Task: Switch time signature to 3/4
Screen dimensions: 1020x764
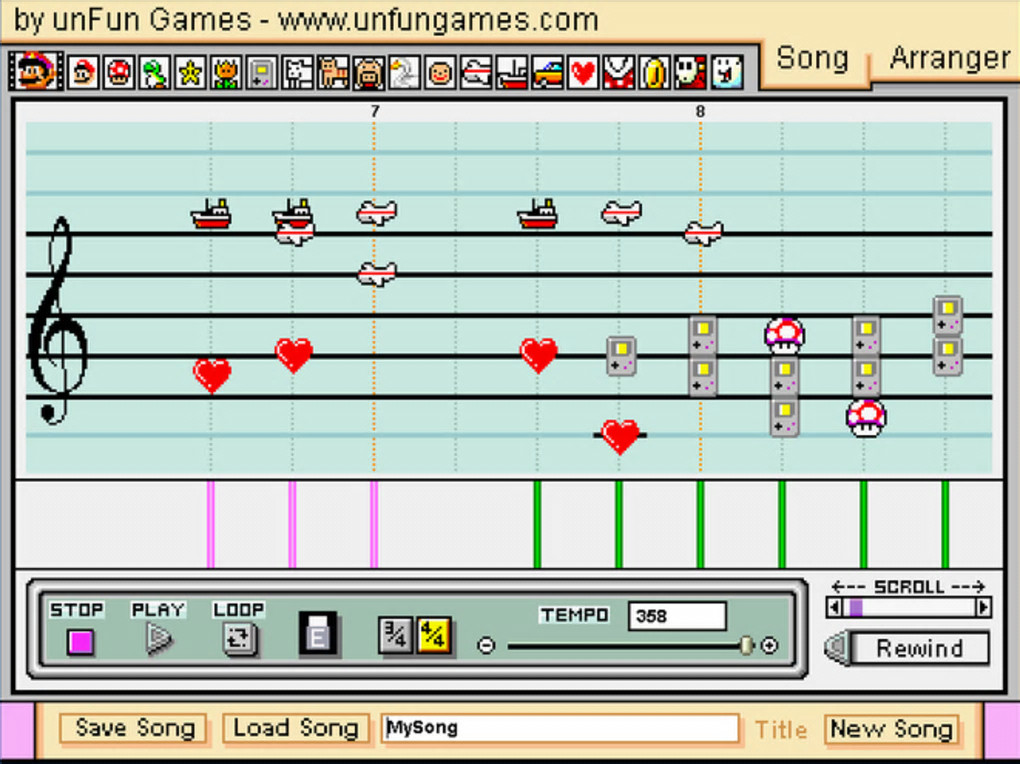Action: click(395, 634)
